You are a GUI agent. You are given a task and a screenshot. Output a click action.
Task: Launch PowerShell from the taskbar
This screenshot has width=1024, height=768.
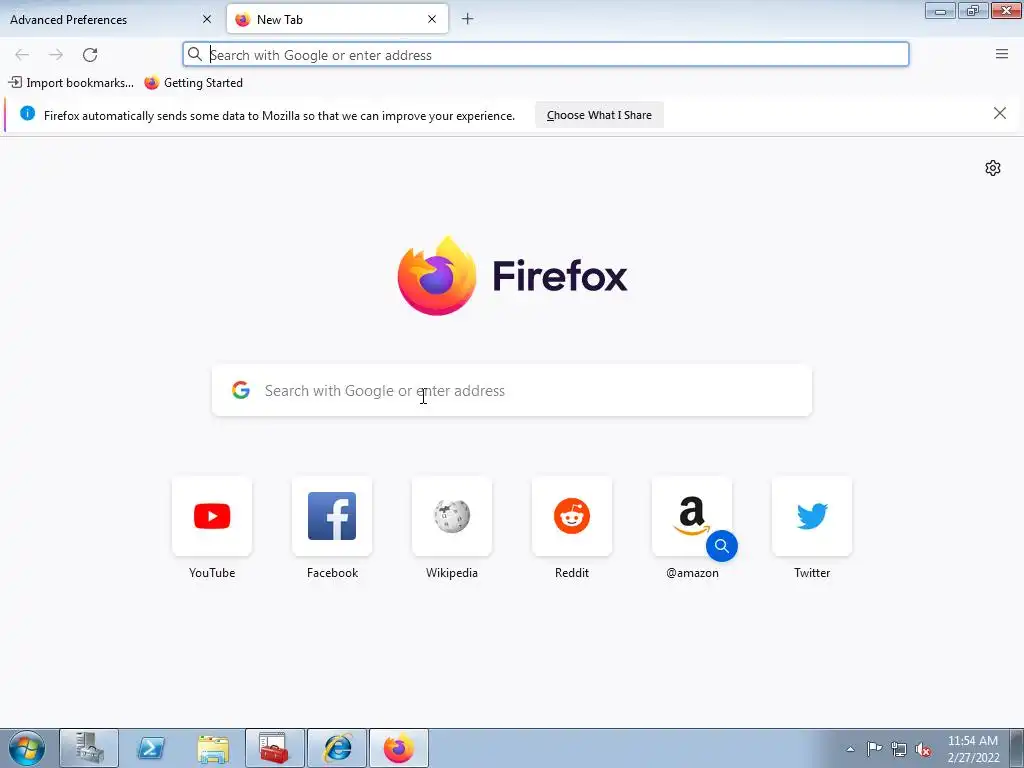coord(151,748)
